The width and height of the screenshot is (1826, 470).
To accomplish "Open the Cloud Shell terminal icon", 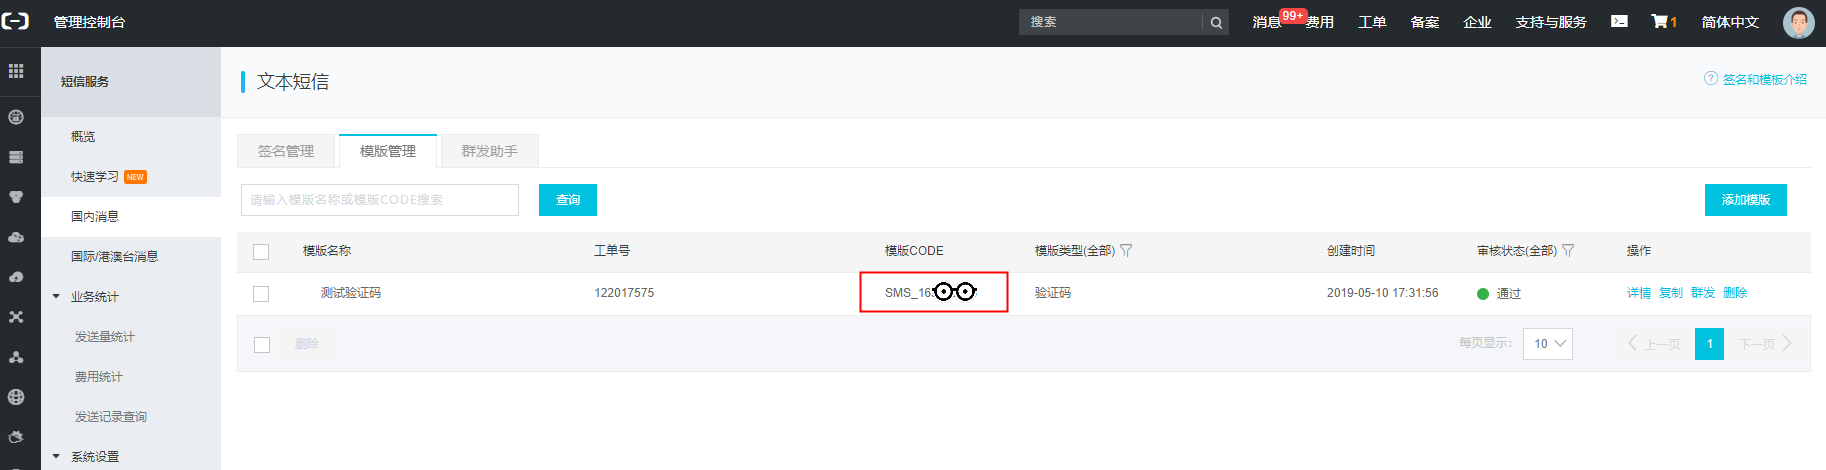I will point(1619,21).
